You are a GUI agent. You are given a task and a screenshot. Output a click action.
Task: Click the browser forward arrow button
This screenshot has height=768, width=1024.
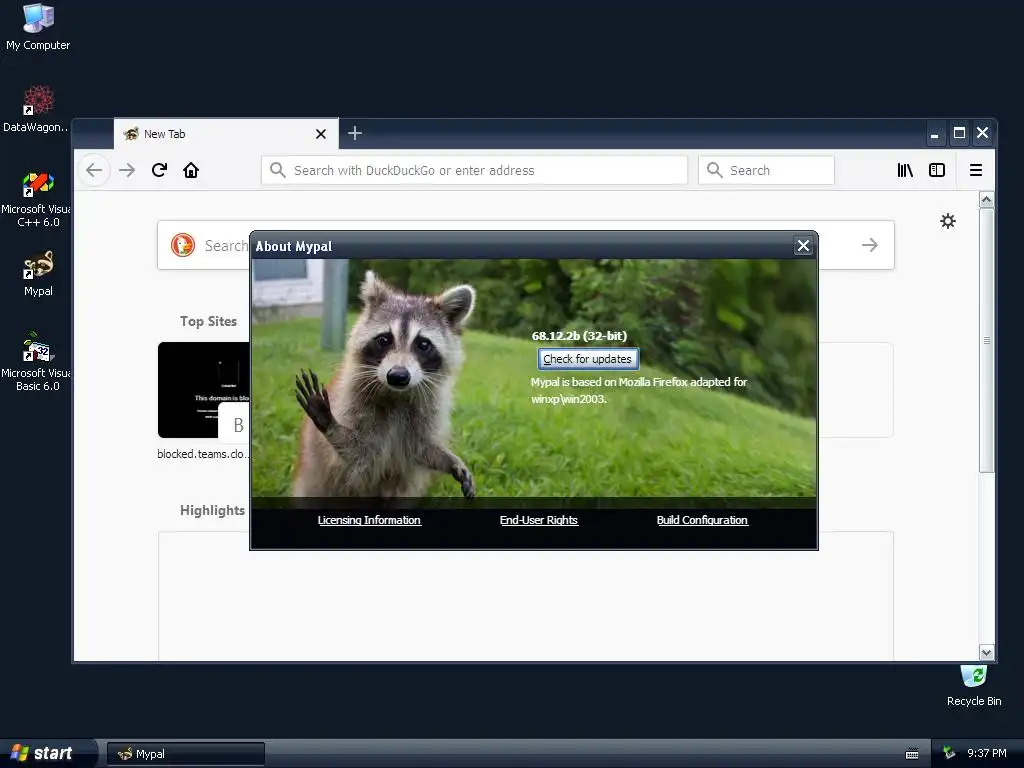tap(127, 170)
